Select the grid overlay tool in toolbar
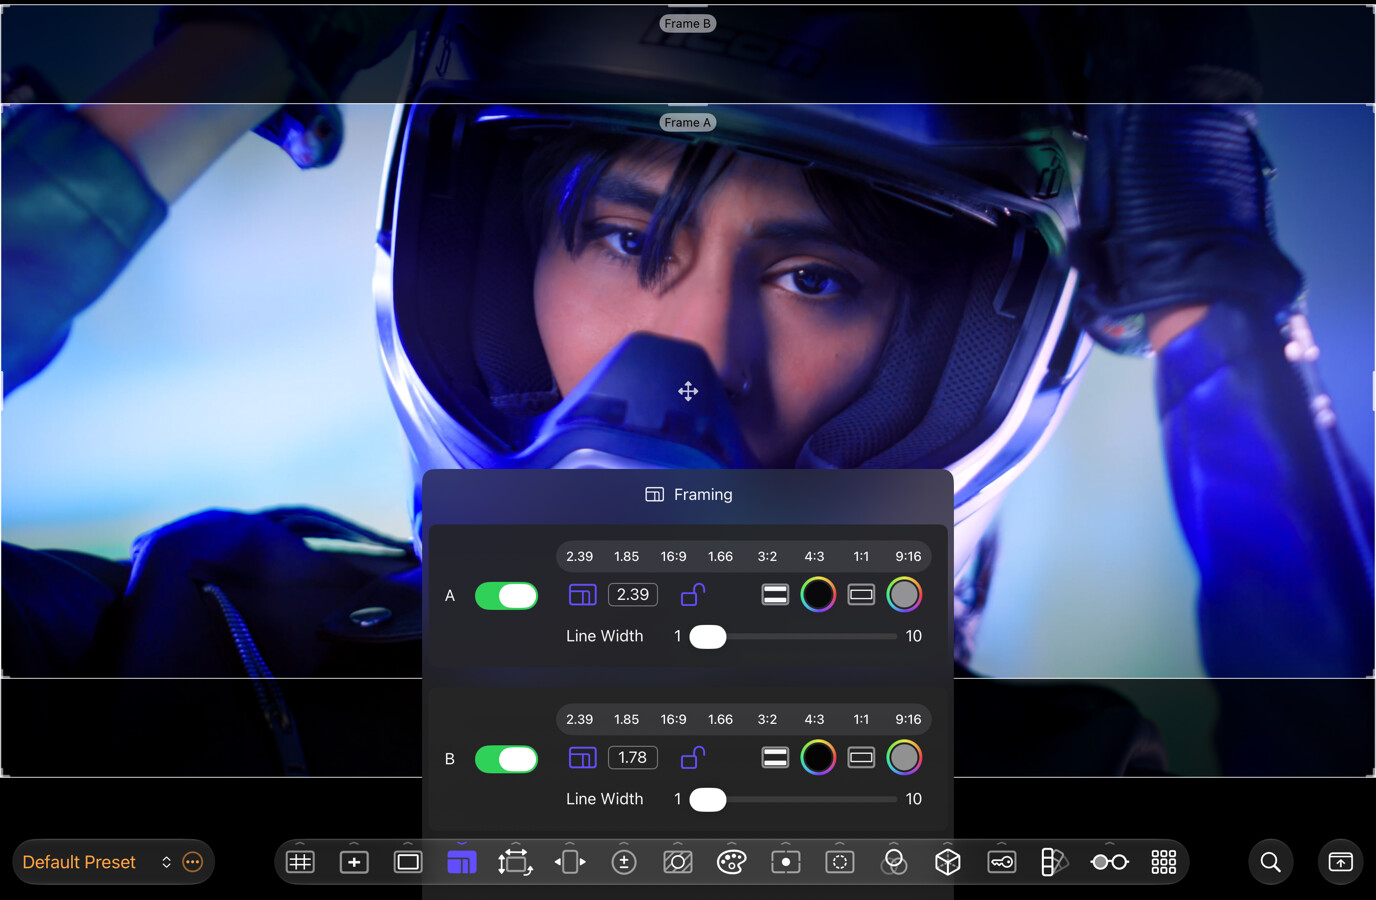Screen dimensions: 1376x900 coord(300,862)
